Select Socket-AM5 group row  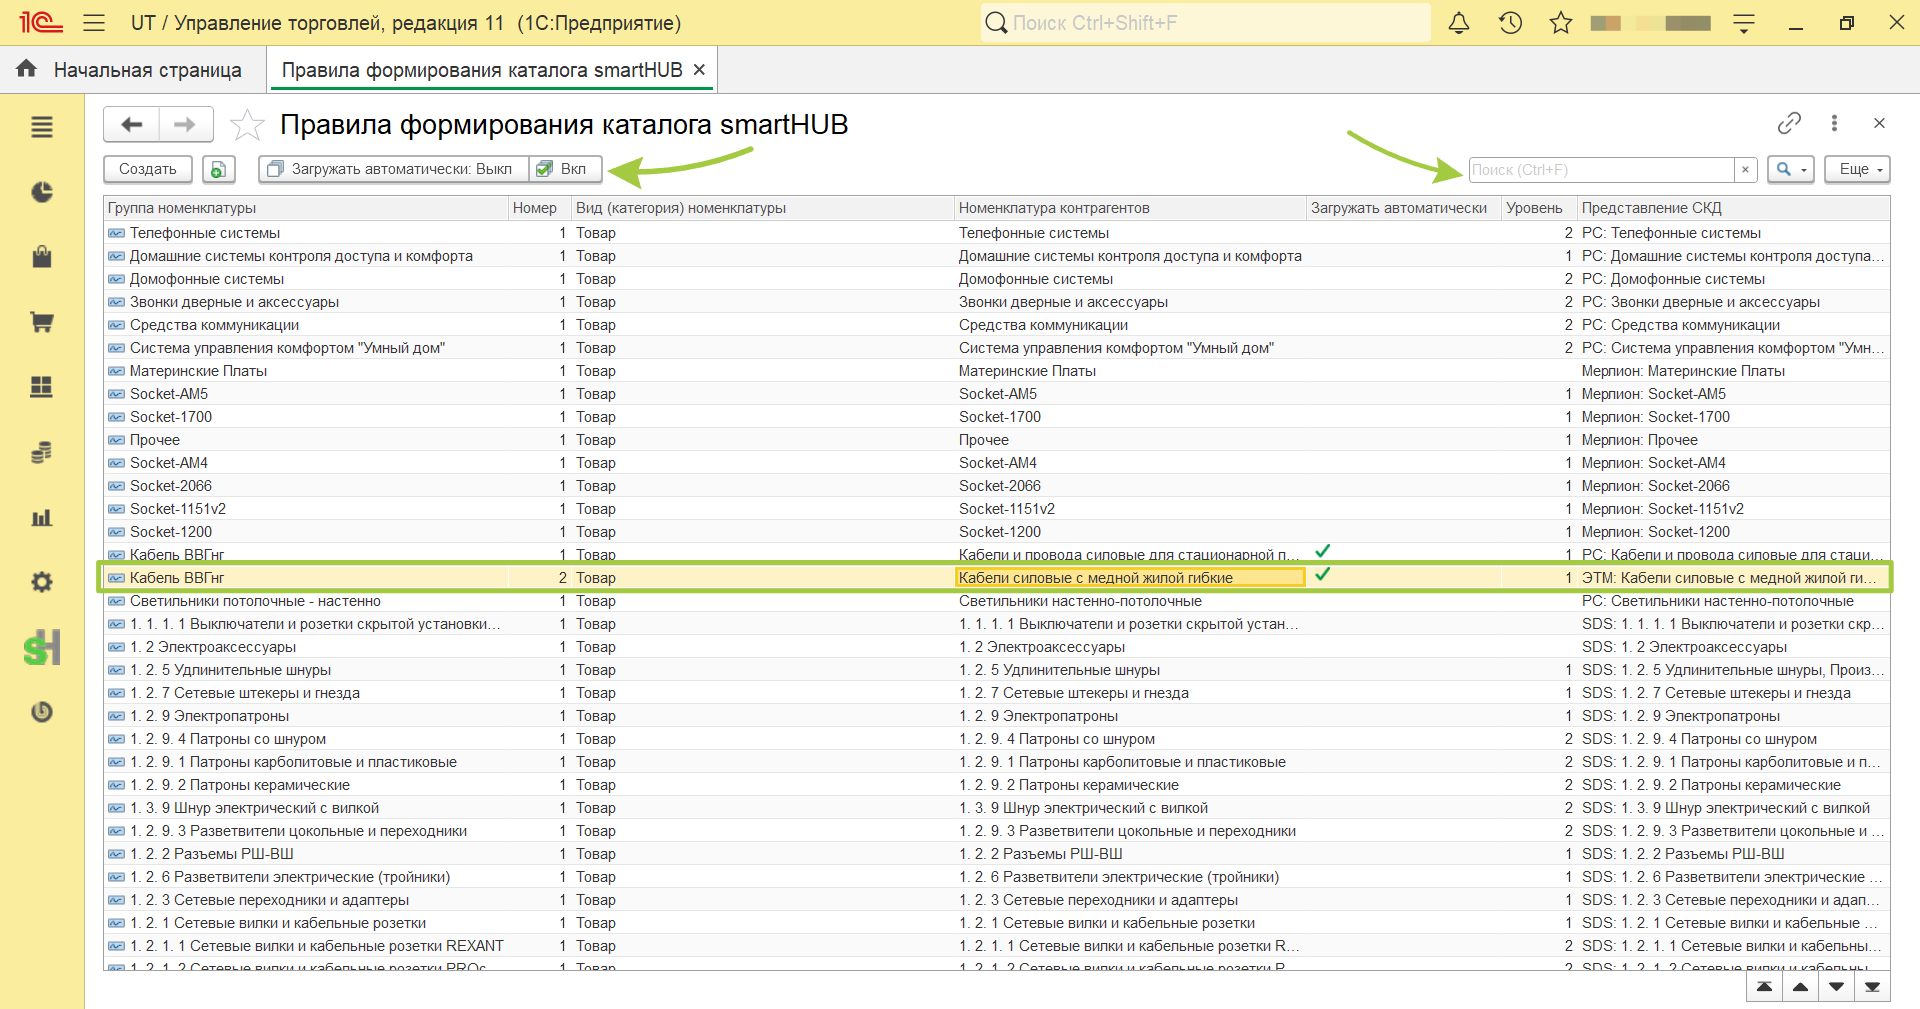[996, 394]
